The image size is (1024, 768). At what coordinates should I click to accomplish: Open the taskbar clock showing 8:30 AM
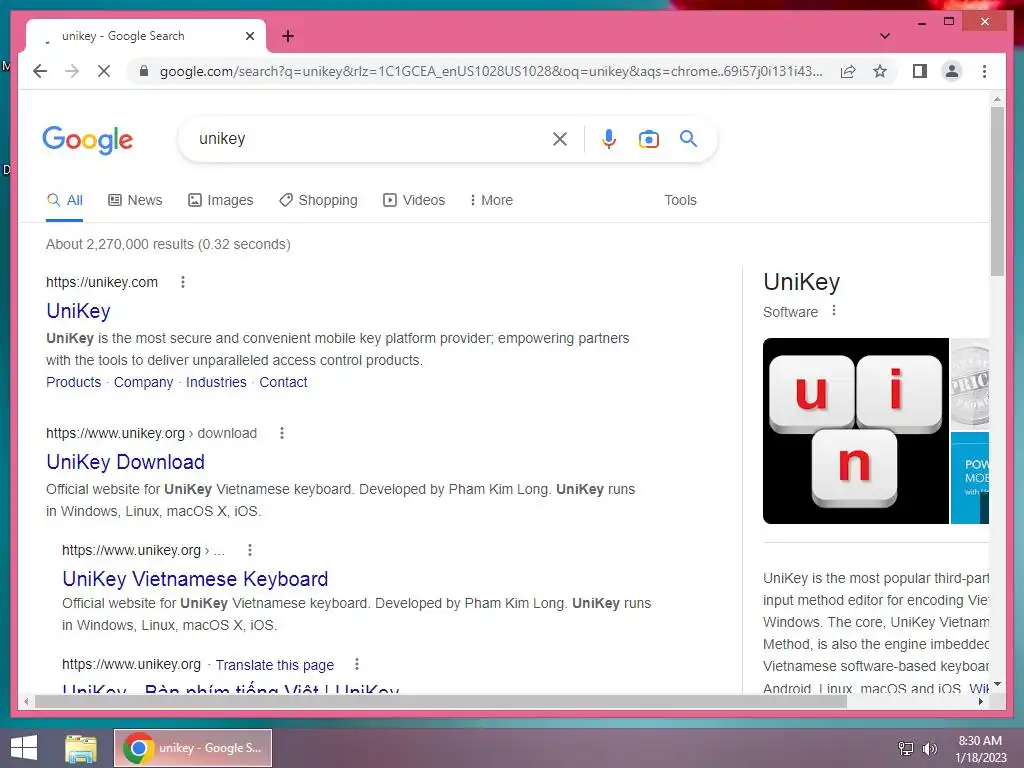(980, 749)
